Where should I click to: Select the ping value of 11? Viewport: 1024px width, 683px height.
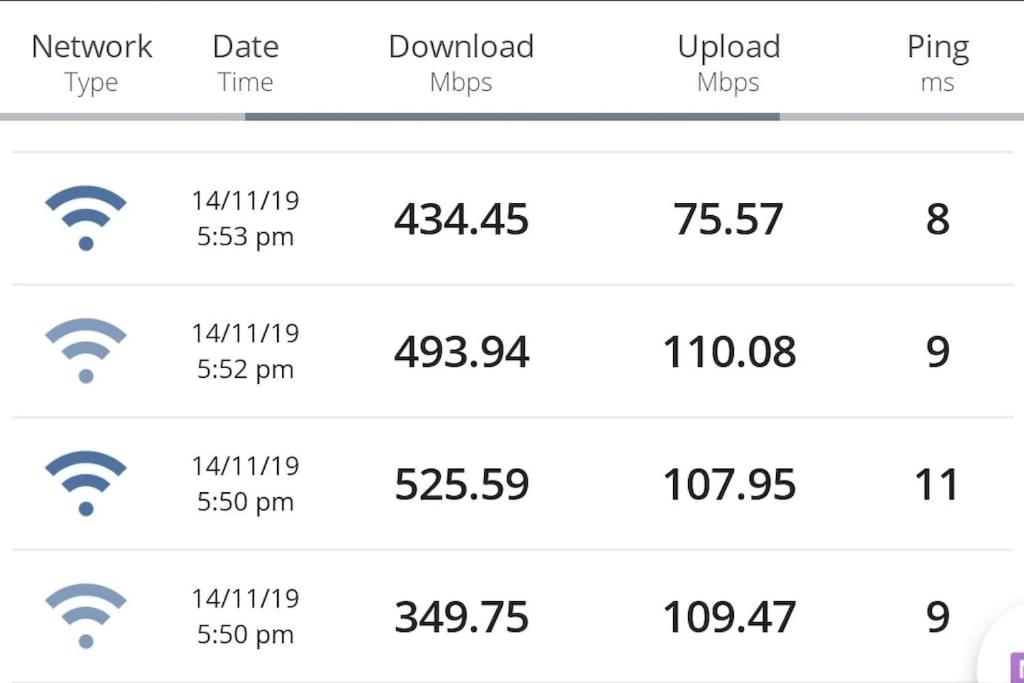[937, 485]
